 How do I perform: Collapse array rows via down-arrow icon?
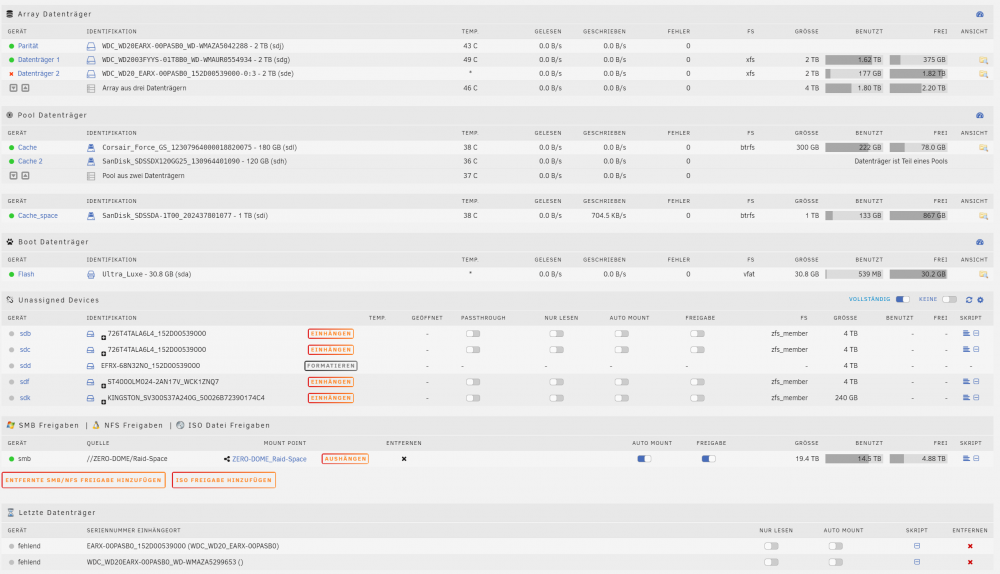[13, 88]
